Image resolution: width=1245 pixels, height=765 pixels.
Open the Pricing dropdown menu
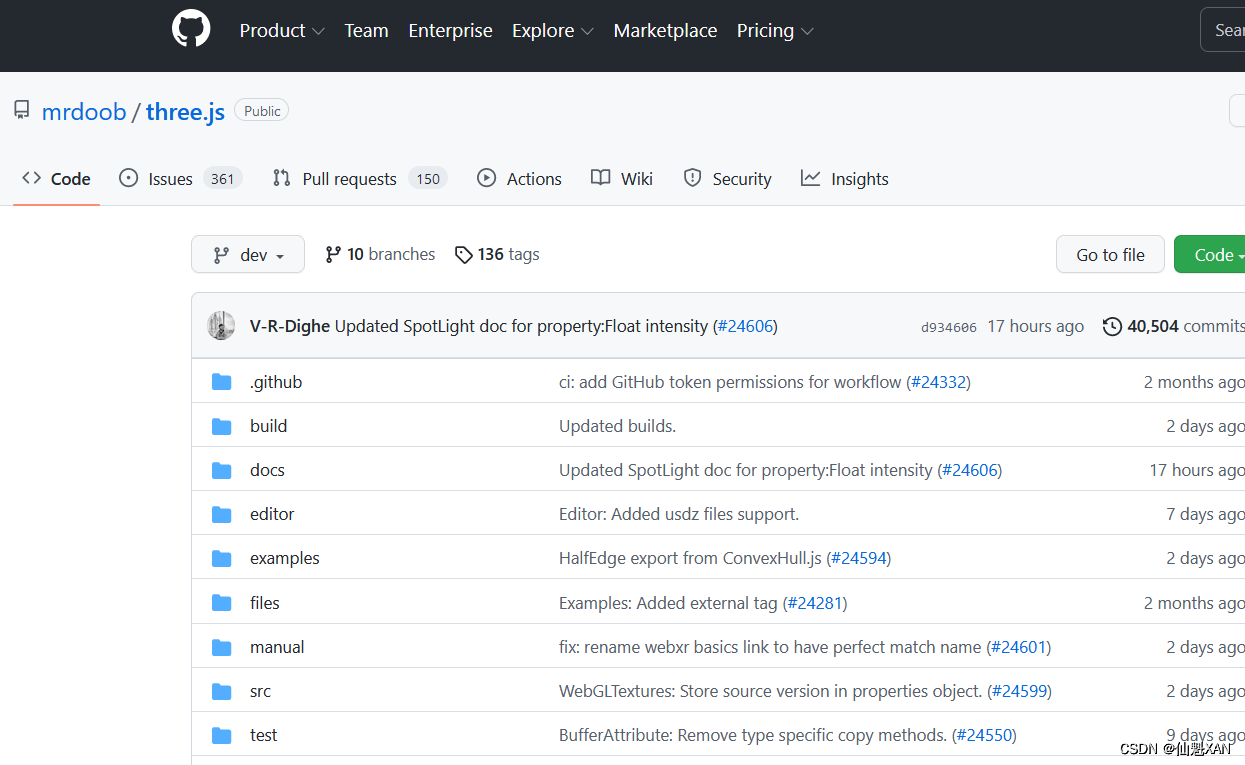pyautogui.click(x=775, y=31)
